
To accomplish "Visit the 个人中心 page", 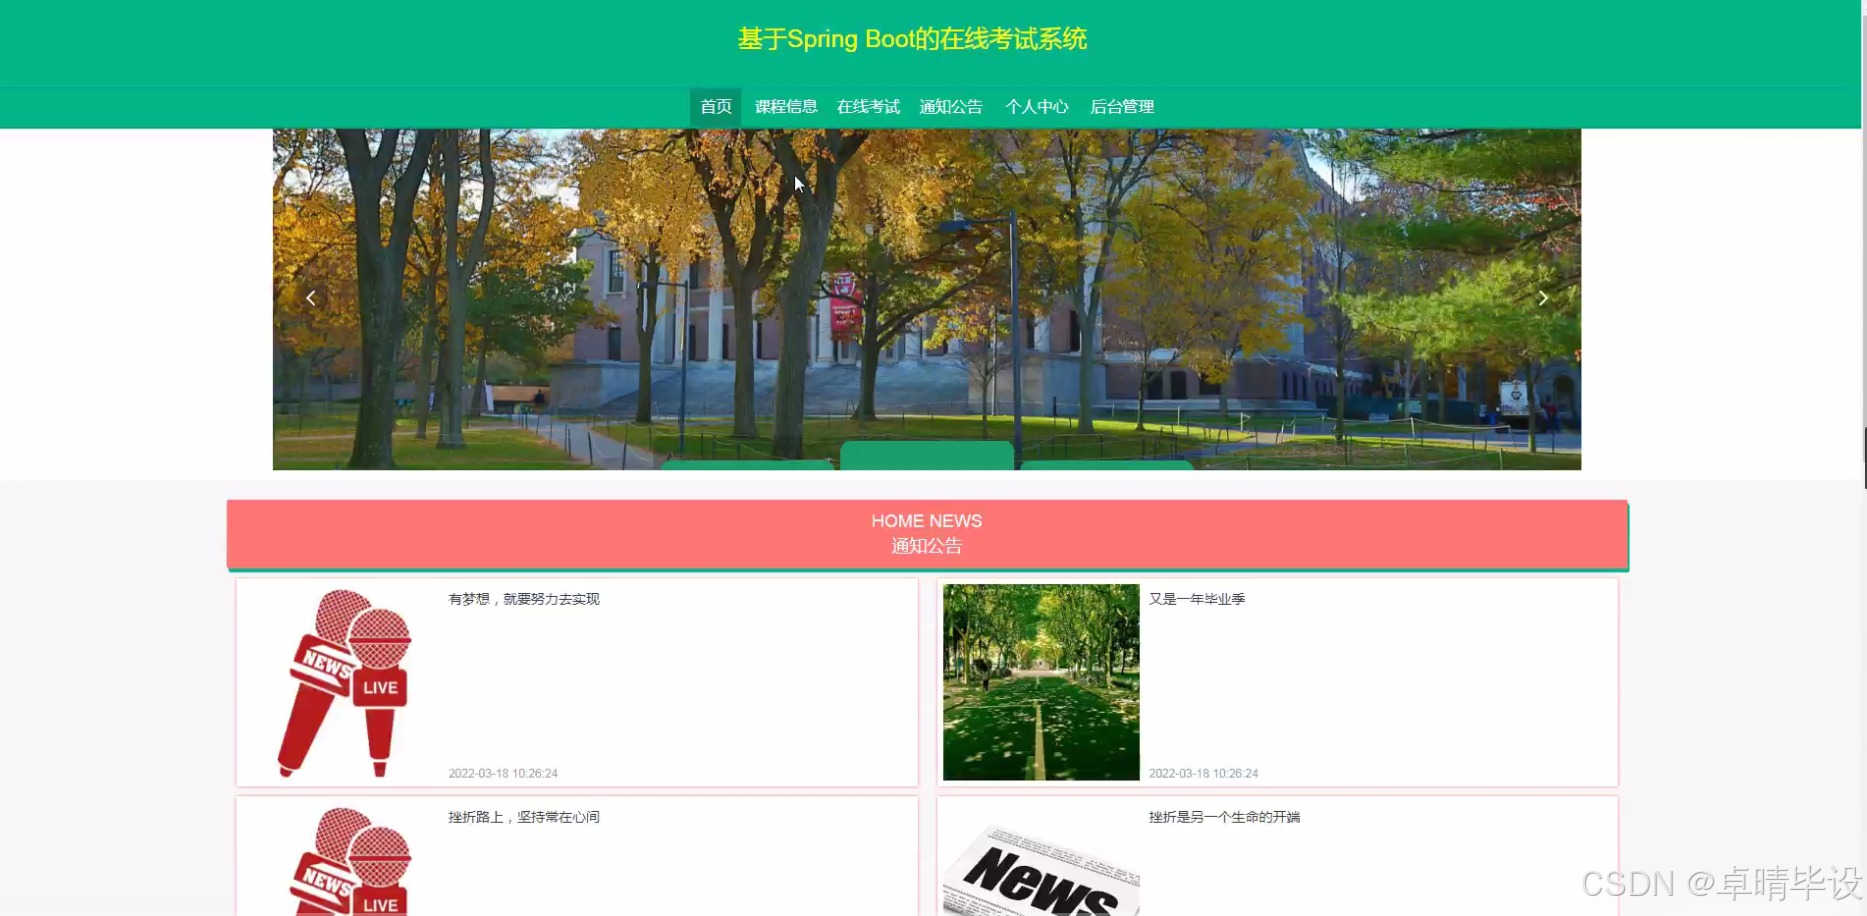I will (x=1037, y=106).
